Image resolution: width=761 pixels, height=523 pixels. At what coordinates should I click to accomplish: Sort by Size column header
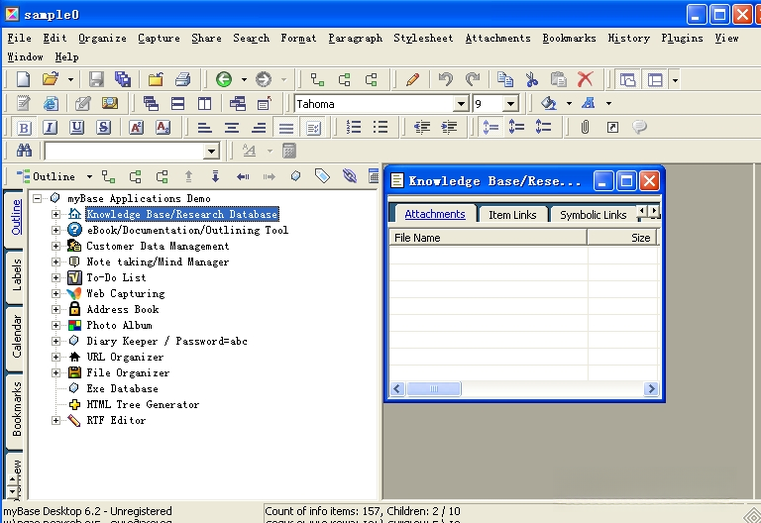pos(622,238)
